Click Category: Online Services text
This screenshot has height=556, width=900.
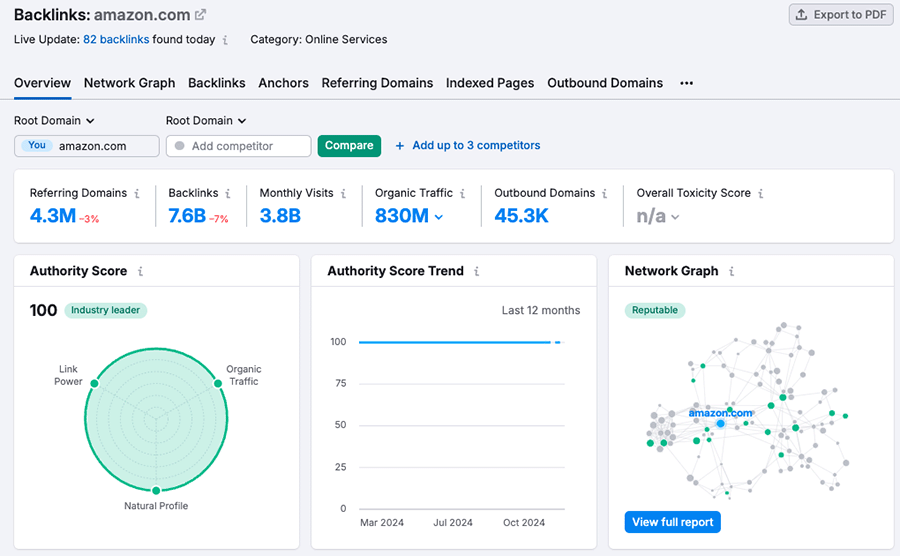point(319,40)
